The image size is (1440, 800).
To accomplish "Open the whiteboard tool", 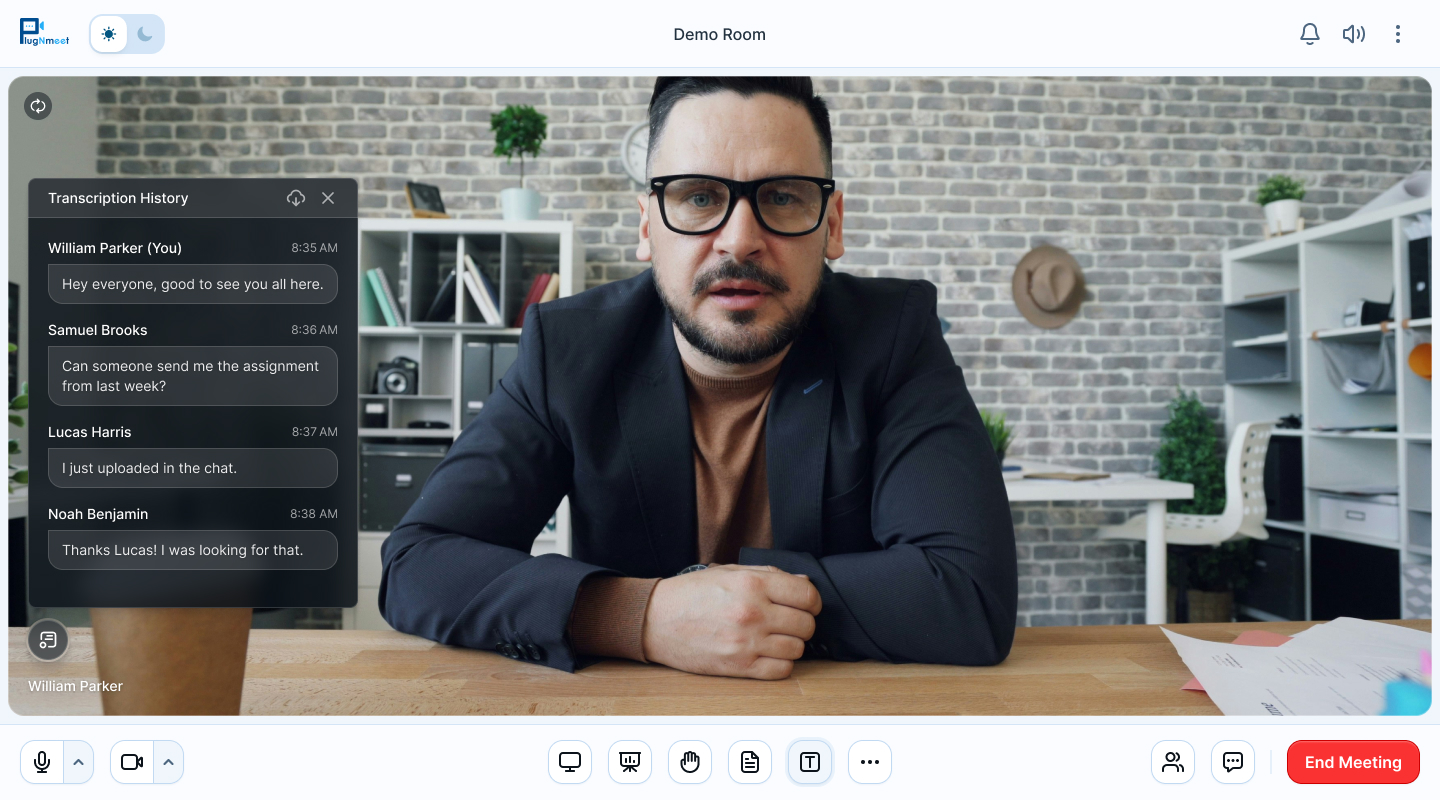I will (x=630, y=762).
